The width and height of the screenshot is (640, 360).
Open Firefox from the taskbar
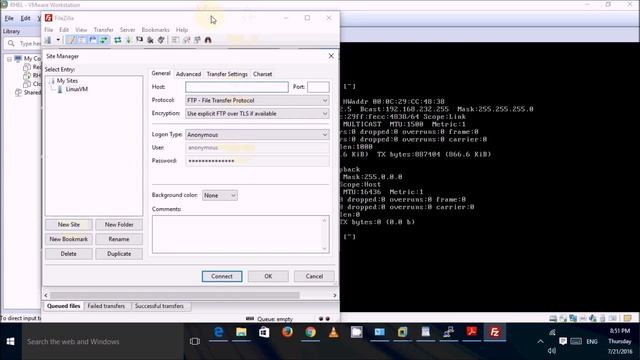point(287,332)
